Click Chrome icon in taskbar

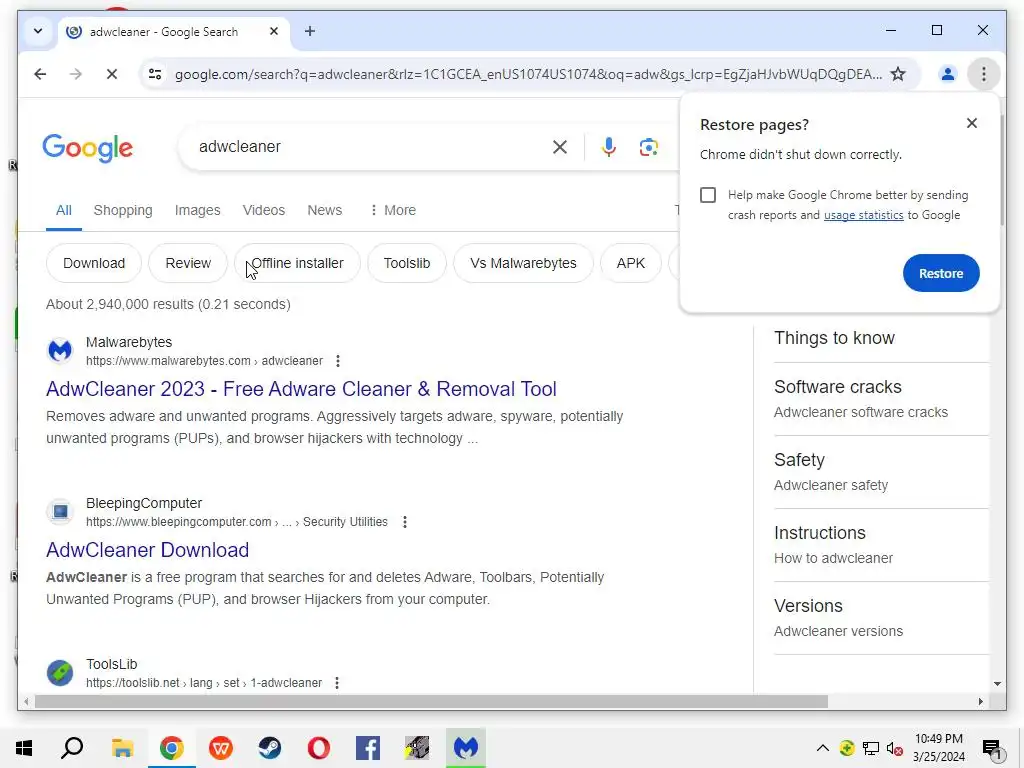click(x=171, y=748)
